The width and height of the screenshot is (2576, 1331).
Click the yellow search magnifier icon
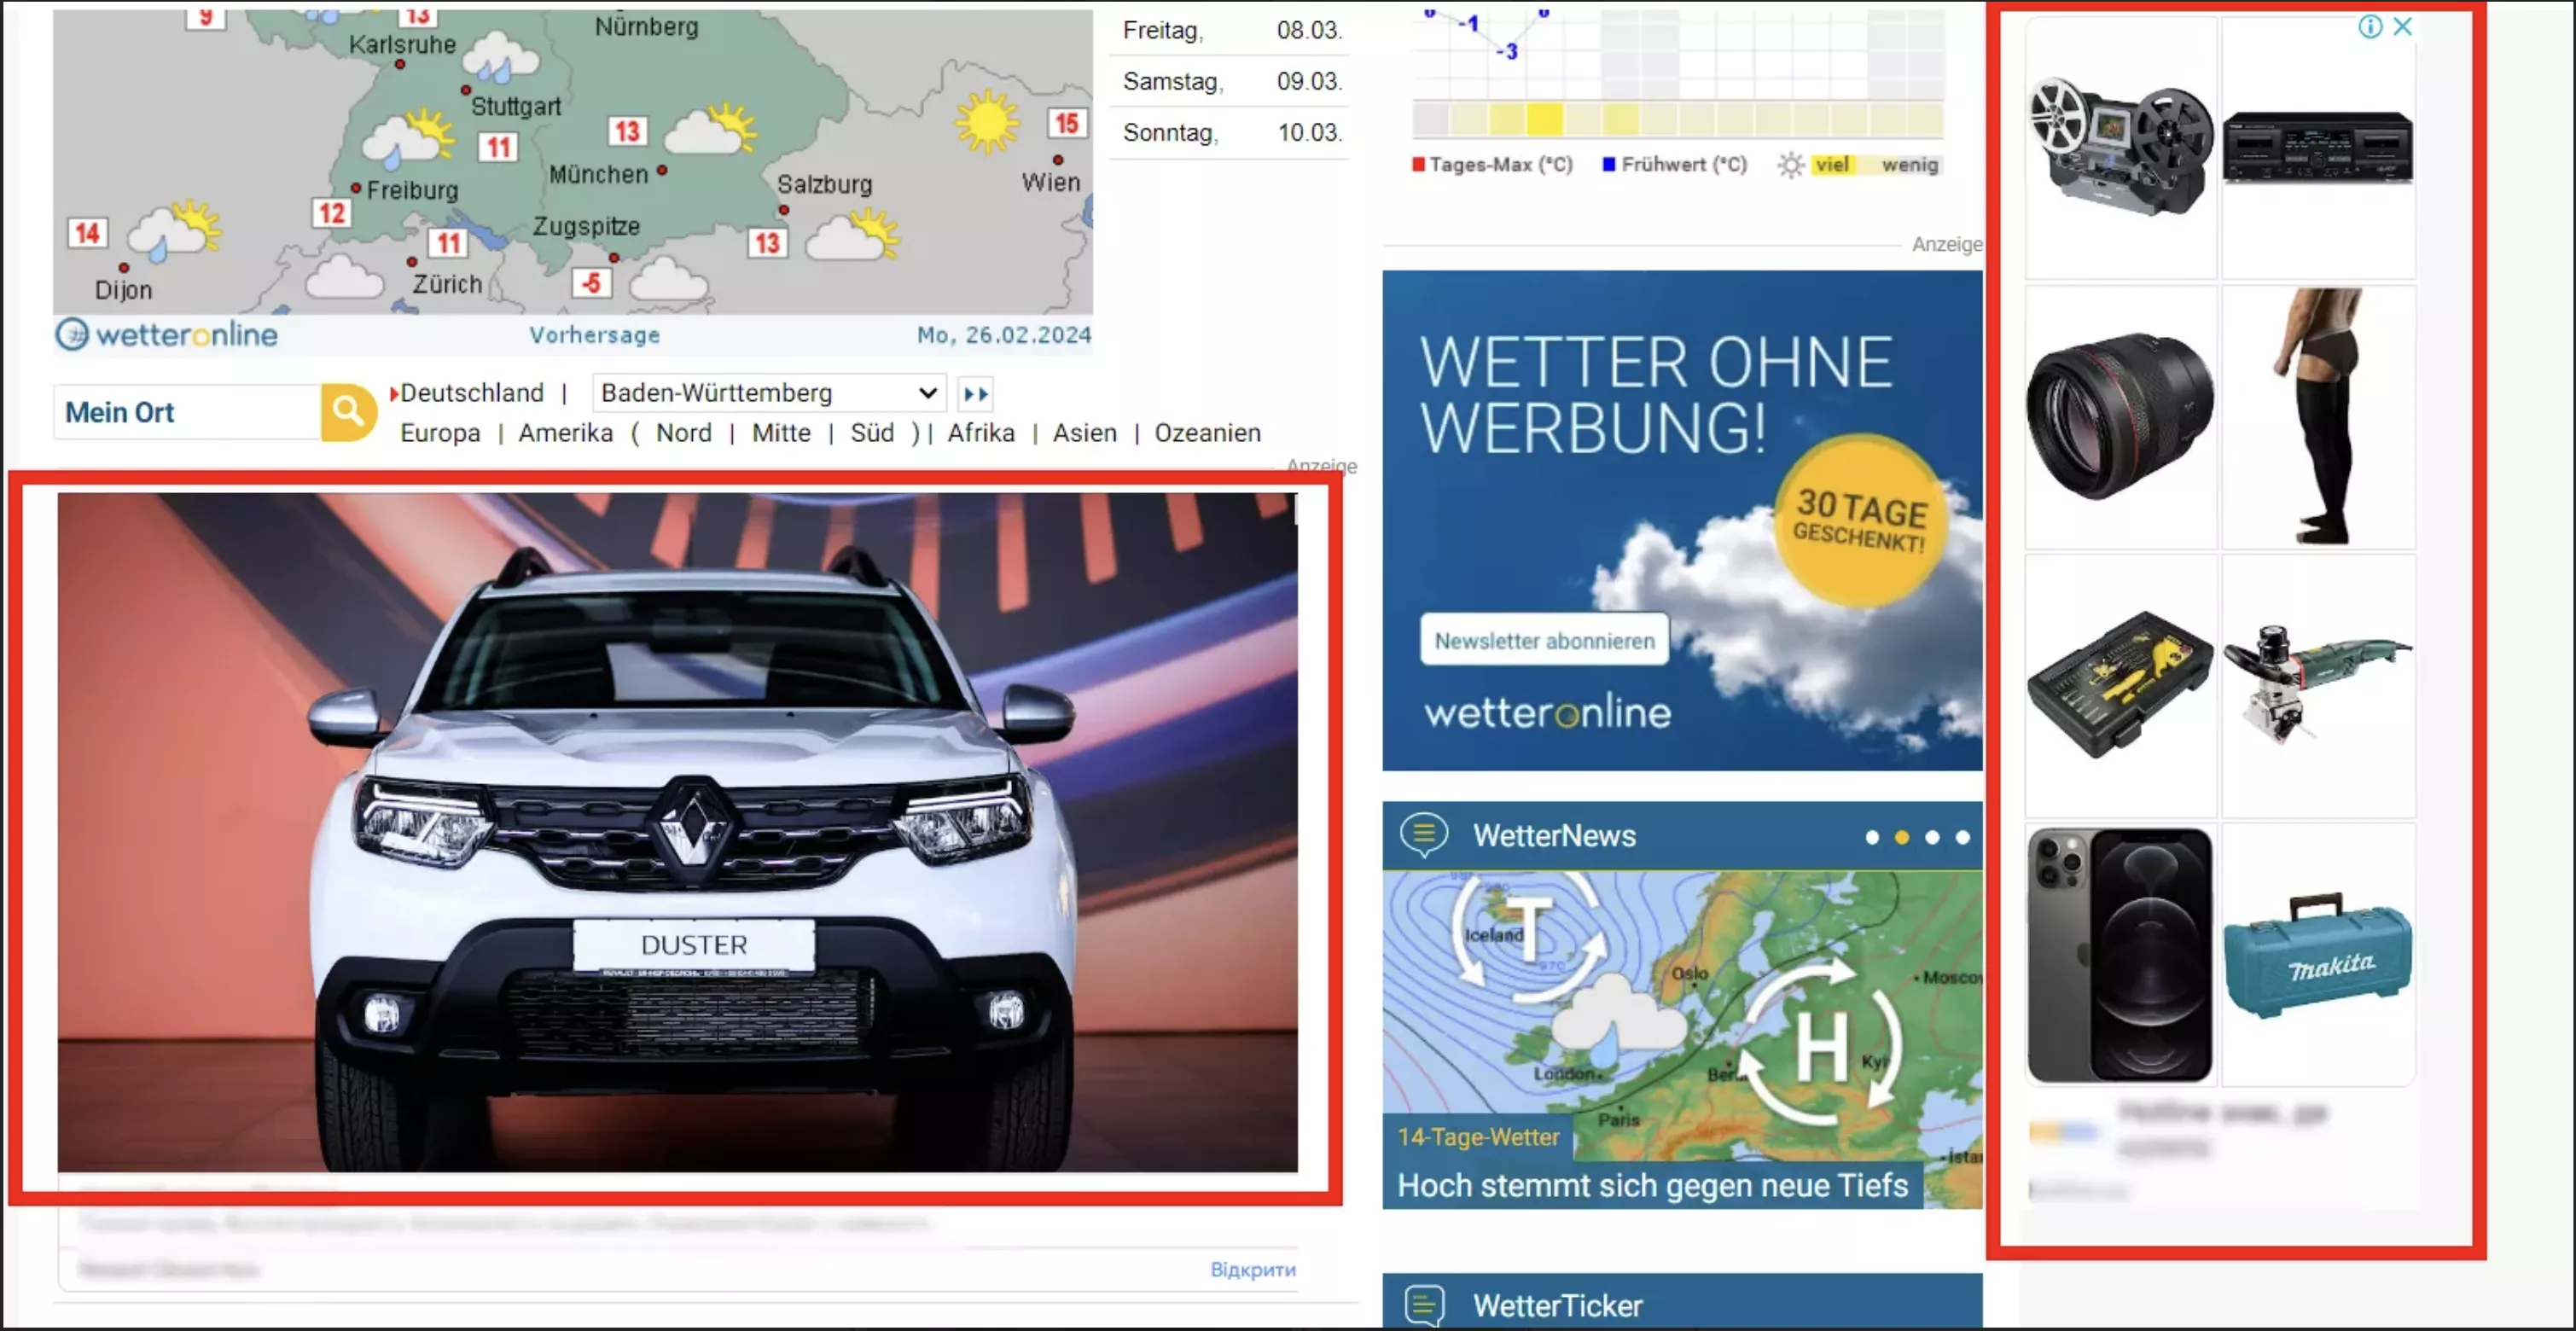pyautogui.click(x=348, y=411)
